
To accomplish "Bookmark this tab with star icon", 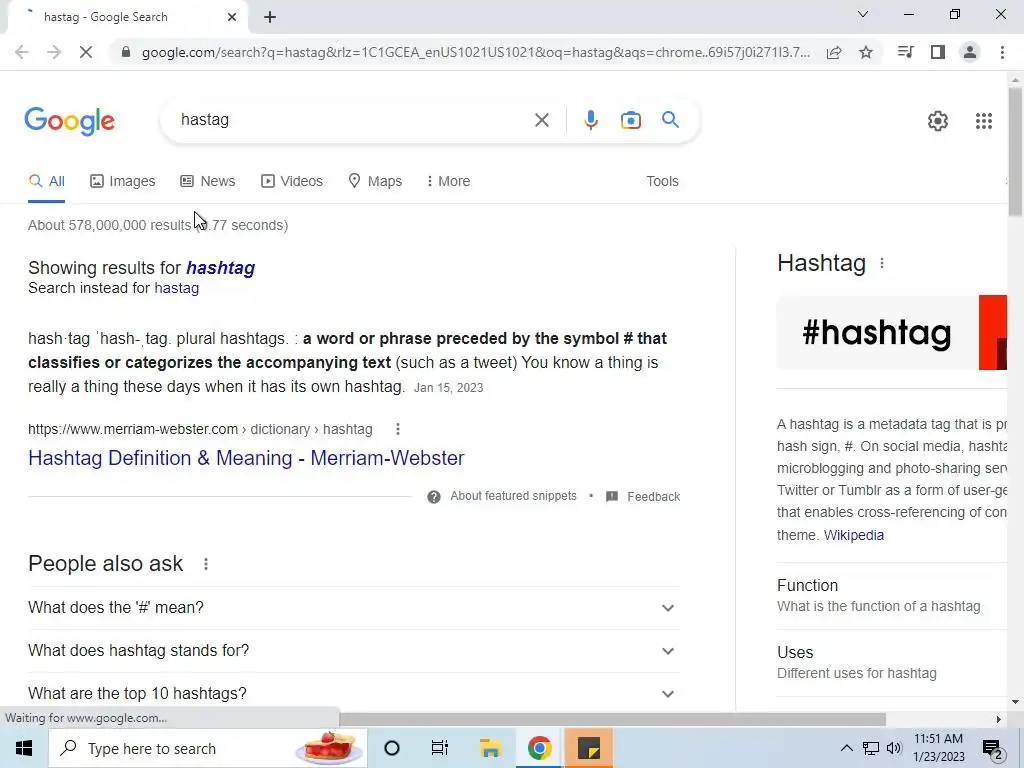I will [x=866, y=52].
